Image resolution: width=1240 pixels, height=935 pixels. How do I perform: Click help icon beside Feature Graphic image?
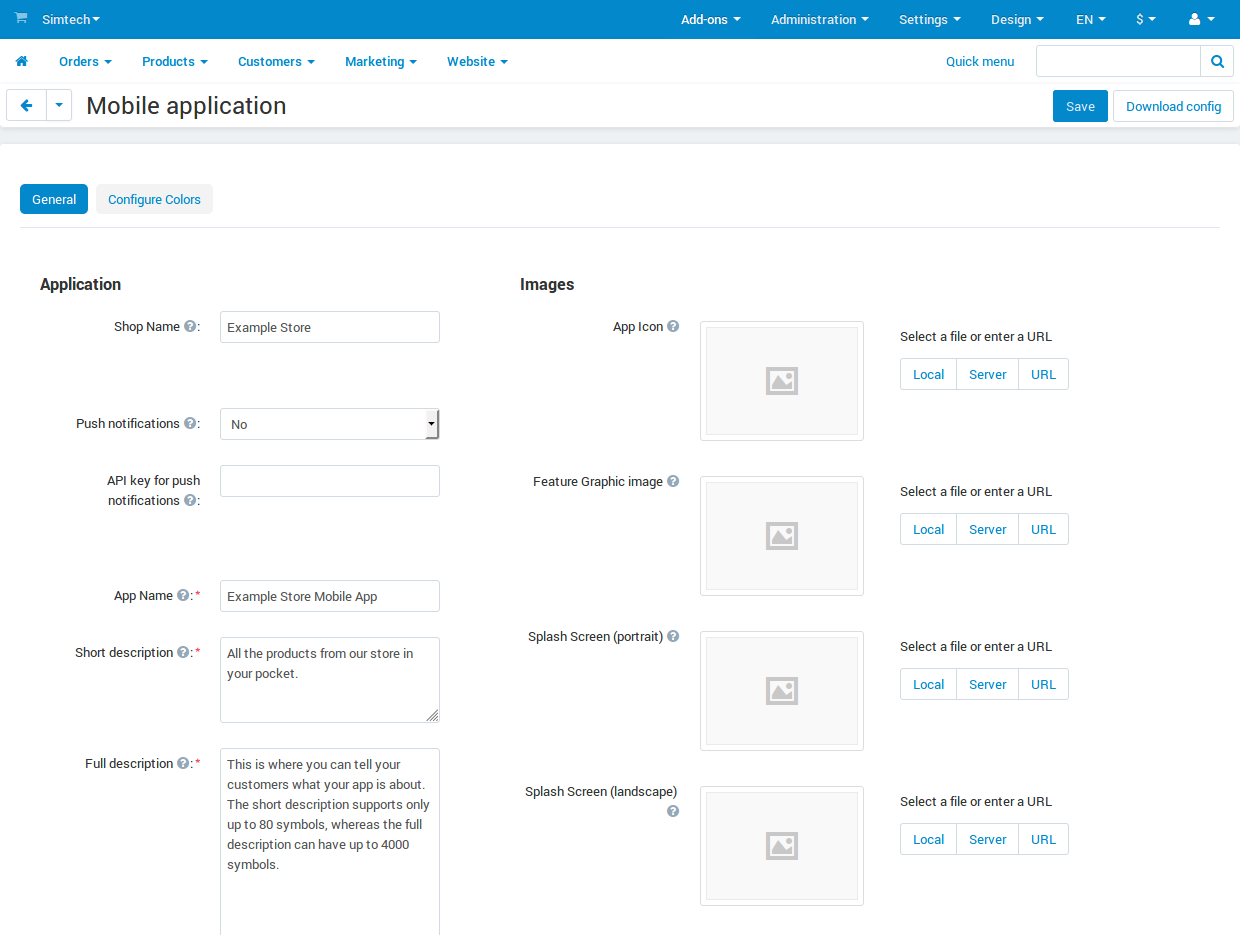673,481
